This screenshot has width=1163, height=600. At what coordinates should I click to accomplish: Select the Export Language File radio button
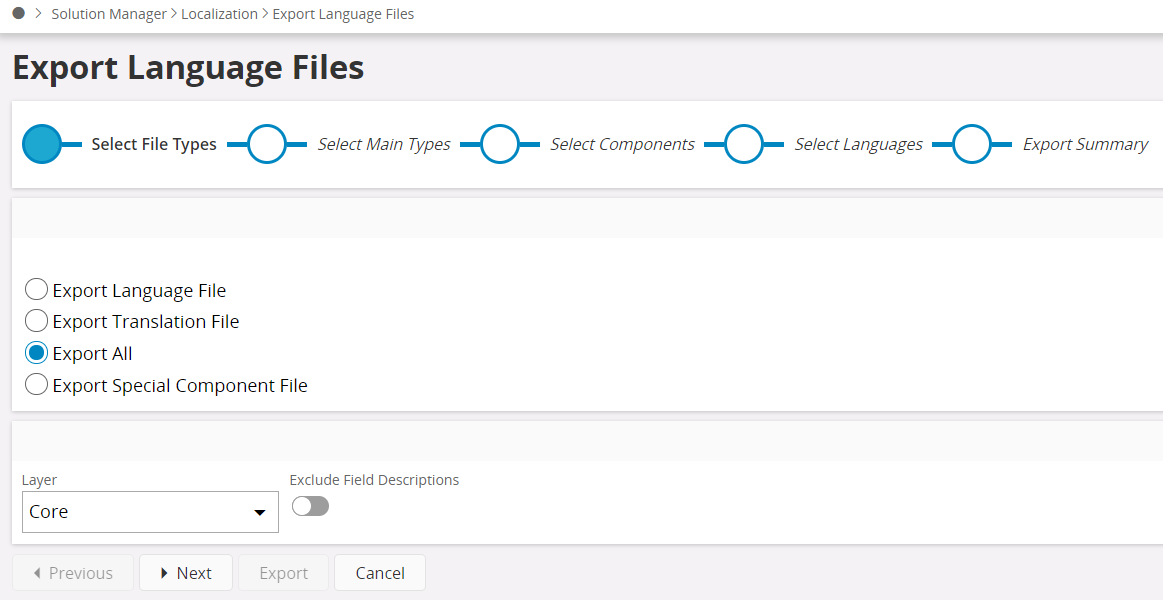(37, 290)
